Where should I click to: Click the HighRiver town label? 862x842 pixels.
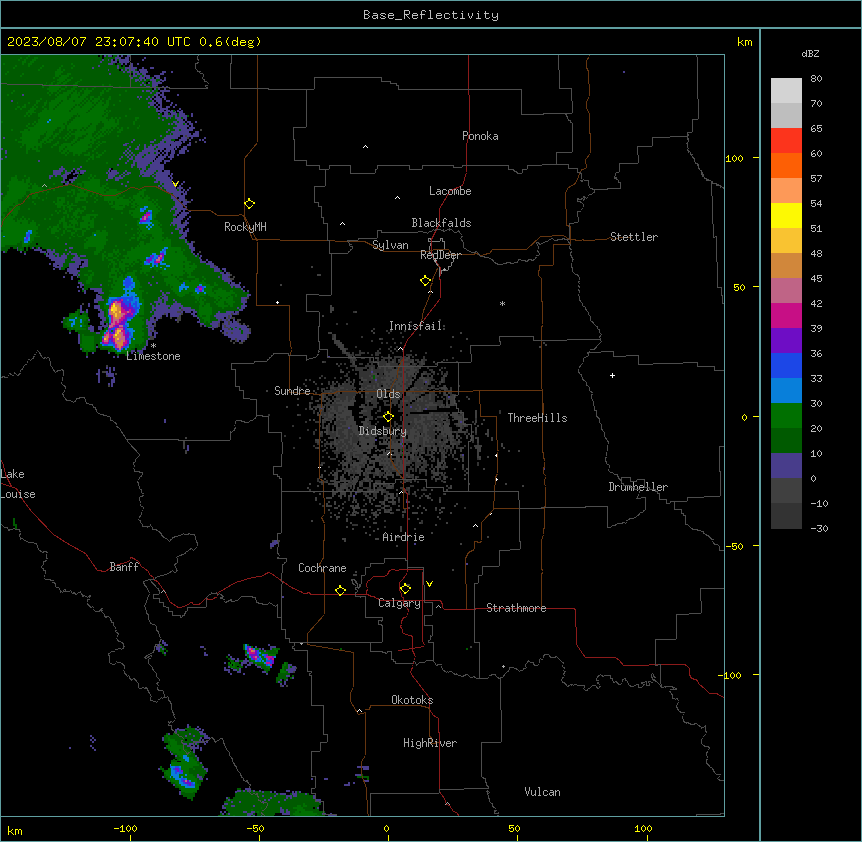[x=430, y=743]
